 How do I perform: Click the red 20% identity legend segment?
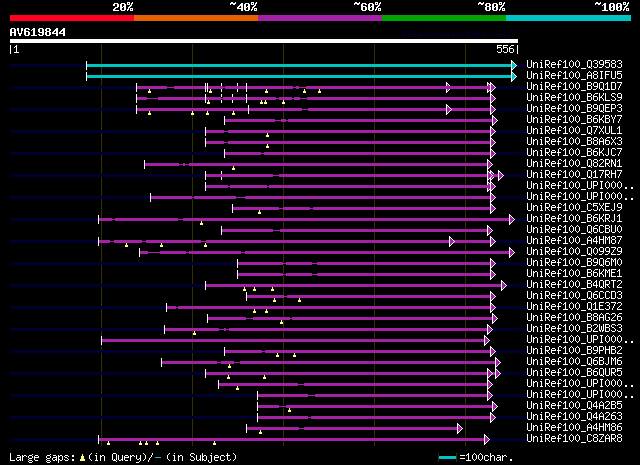[x=72, y=18]
